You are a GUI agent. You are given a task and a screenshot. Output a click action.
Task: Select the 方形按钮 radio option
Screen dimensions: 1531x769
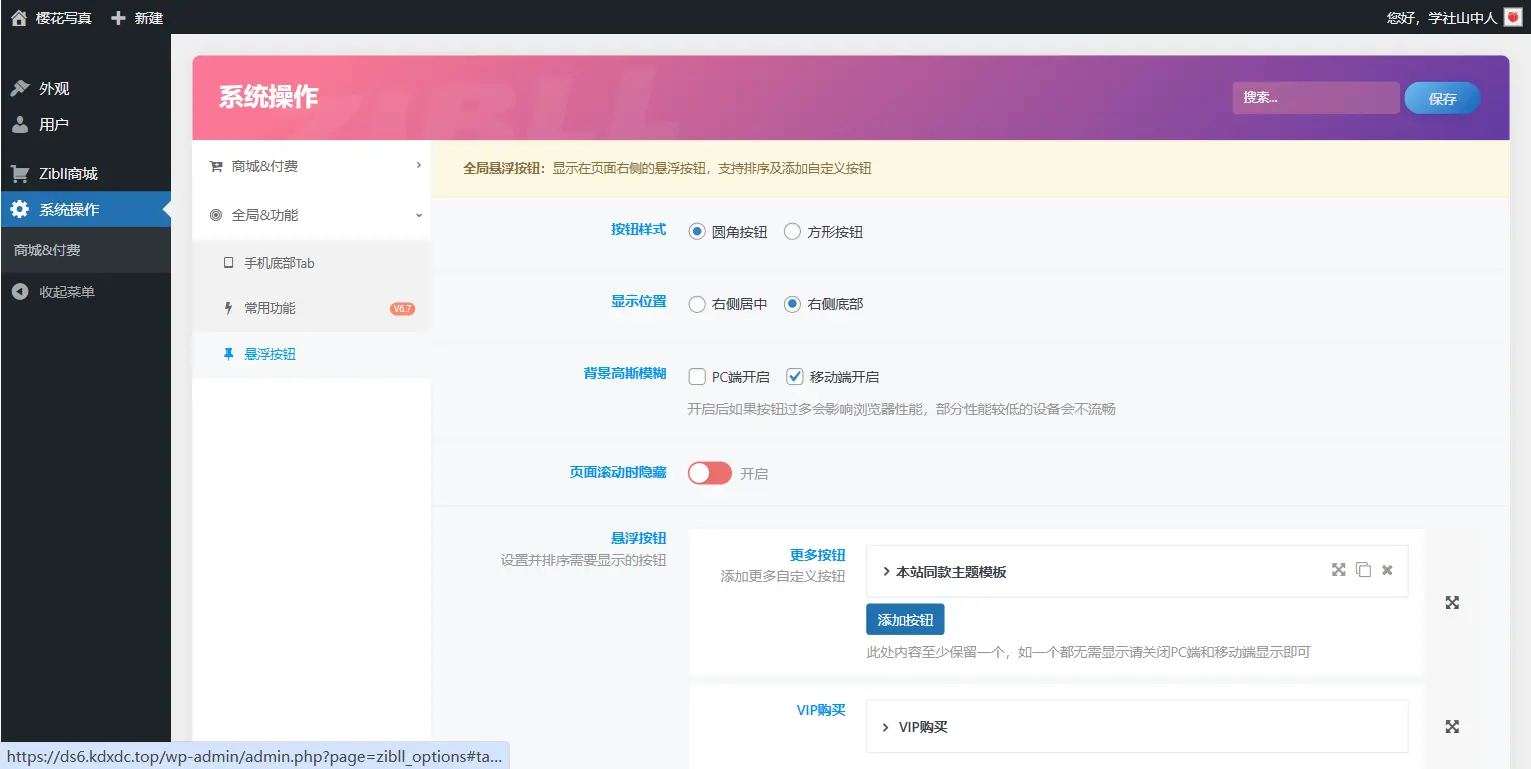tap(791, 231)
